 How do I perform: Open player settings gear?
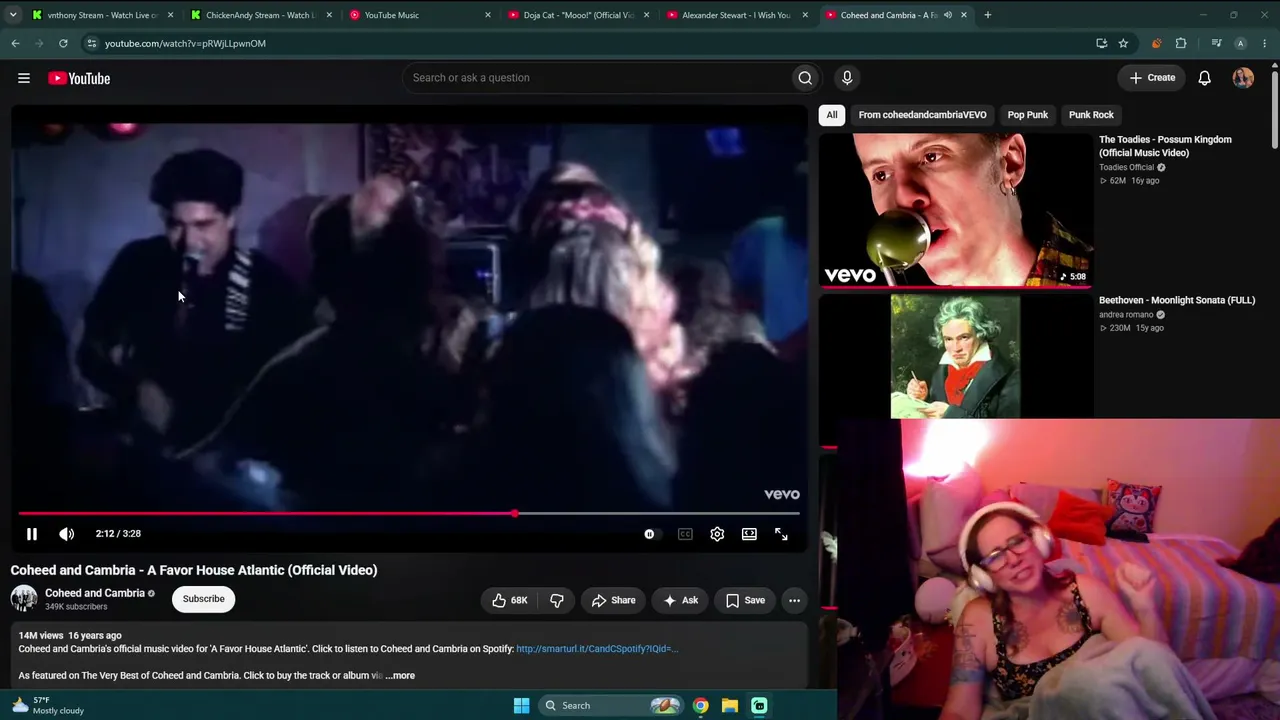(x=717, y=534)
